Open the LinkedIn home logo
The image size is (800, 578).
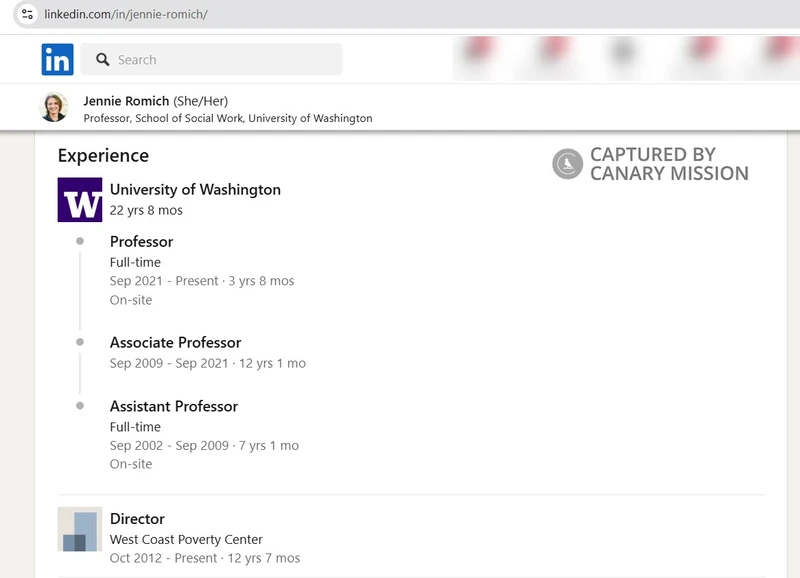(x=57, y=59)
